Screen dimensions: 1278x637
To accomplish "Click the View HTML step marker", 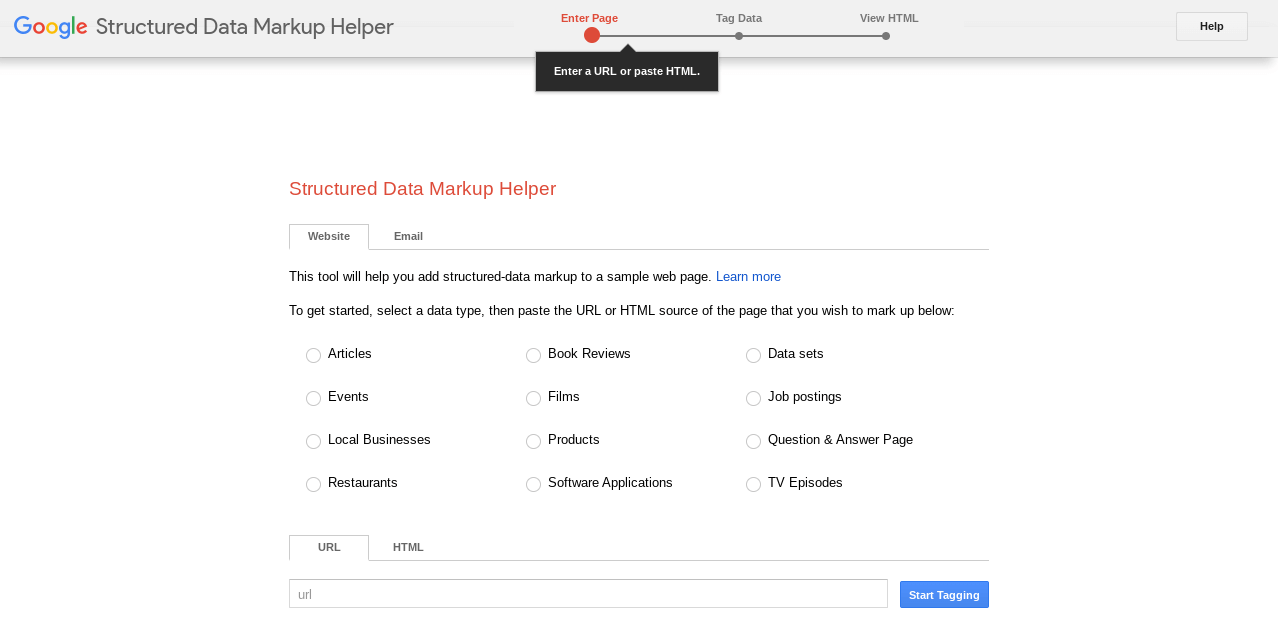I will coord(885,35).
